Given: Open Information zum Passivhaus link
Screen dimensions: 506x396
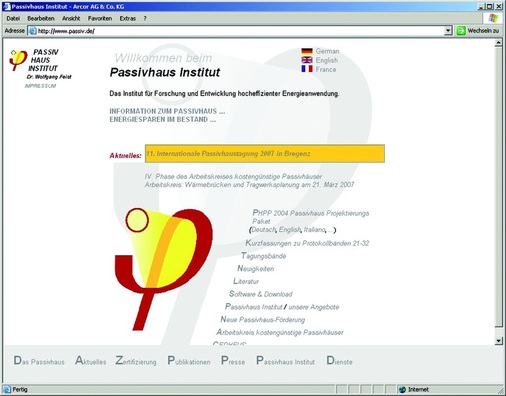Looking at the screenshot, I should click(x=167, y=111).
